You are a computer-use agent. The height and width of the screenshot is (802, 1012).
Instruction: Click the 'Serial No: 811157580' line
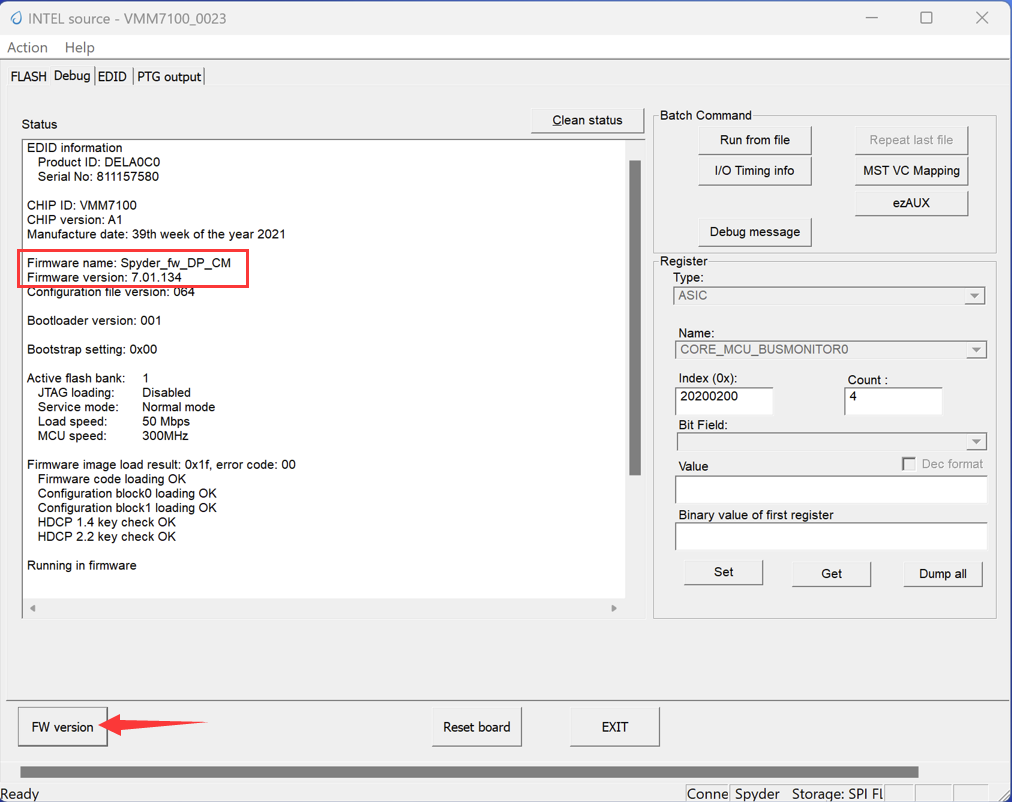[x=98, y=177]
